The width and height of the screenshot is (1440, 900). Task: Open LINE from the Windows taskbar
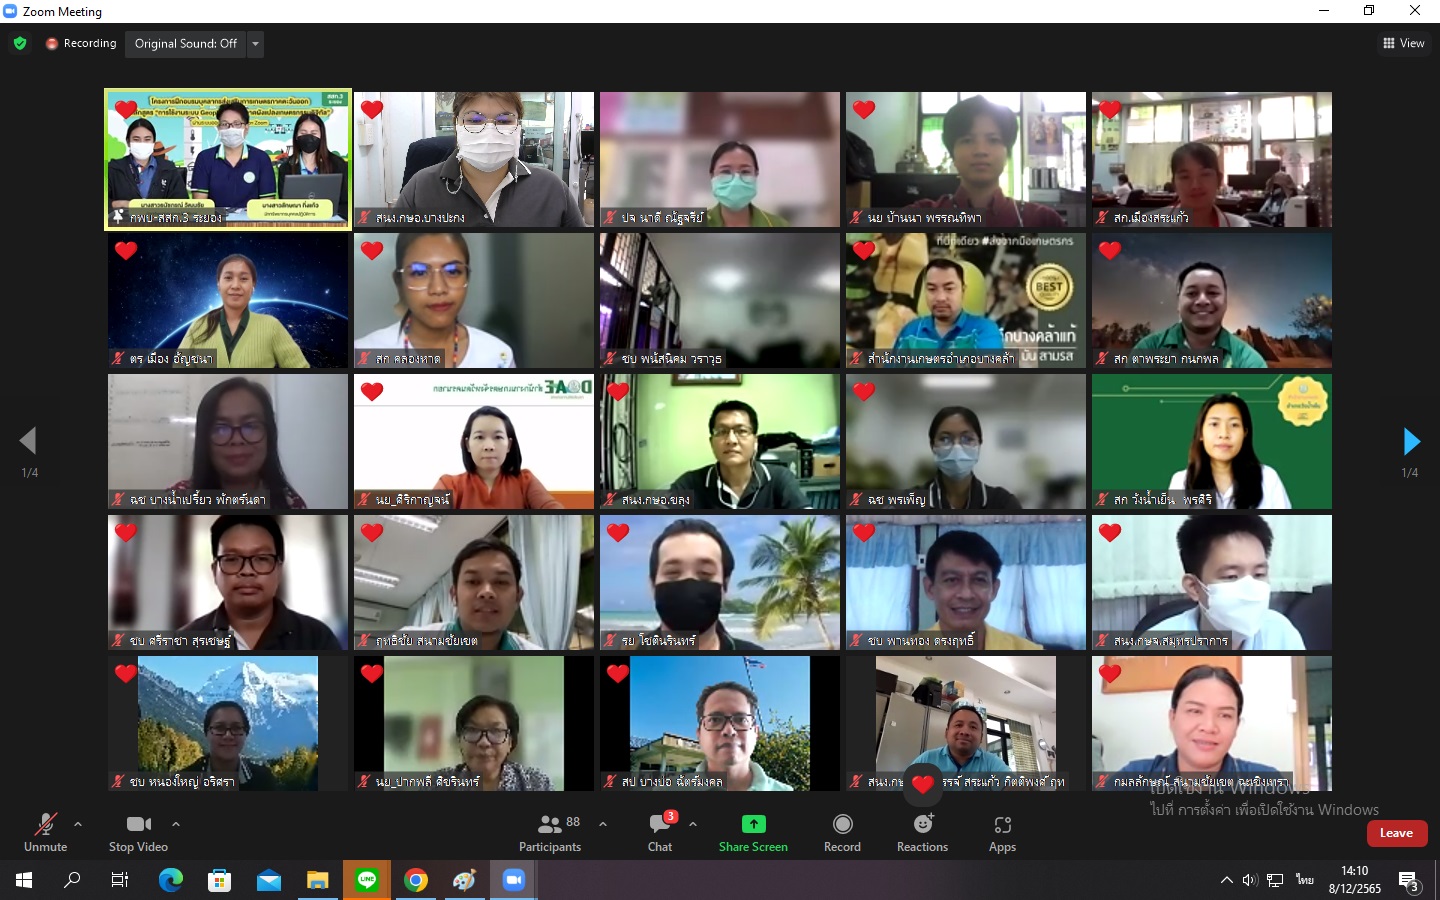pyautogui.click(x=367, y=880)
